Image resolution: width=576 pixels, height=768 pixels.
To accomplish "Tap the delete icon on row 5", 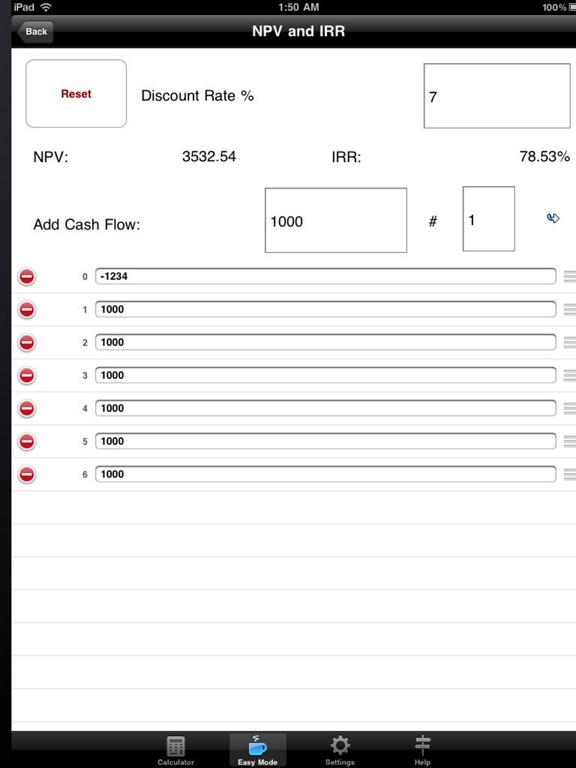I will pos(27,441).
